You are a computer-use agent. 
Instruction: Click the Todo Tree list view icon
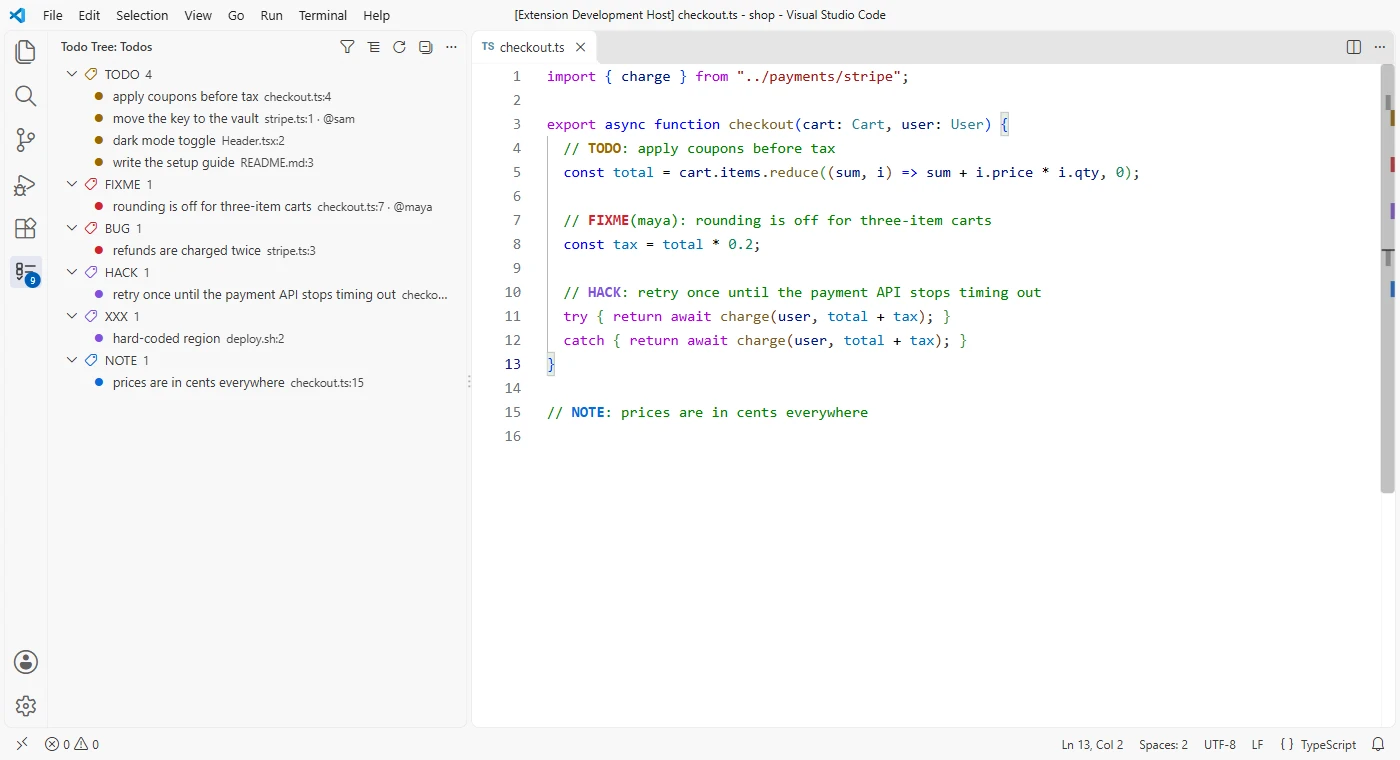[x=373, y=47]
